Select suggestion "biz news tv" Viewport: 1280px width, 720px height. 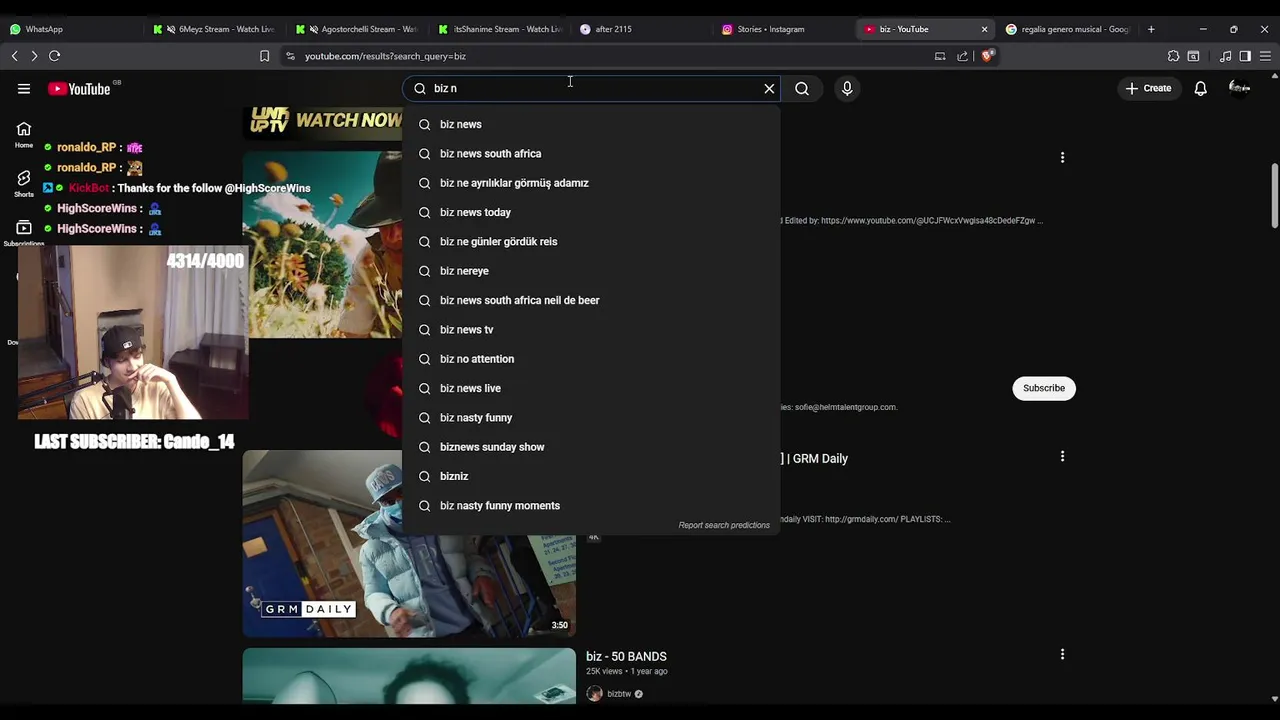[x=591, y=330]
